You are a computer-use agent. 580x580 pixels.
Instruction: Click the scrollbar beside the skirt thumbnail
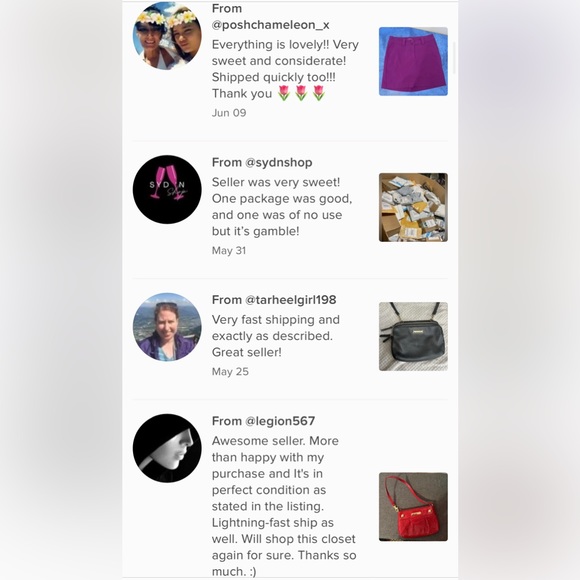coord(453,58)
